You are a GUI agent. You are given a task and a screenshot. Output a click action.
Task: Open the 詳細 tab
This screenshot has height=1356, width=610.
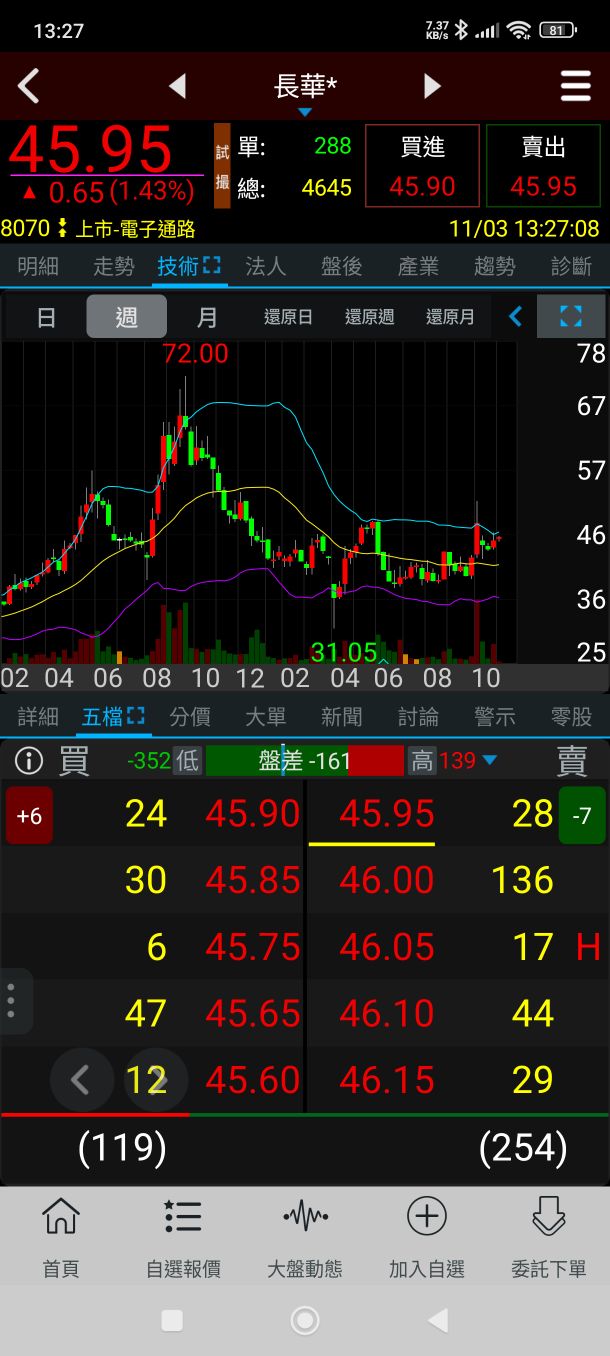[38, 717]
